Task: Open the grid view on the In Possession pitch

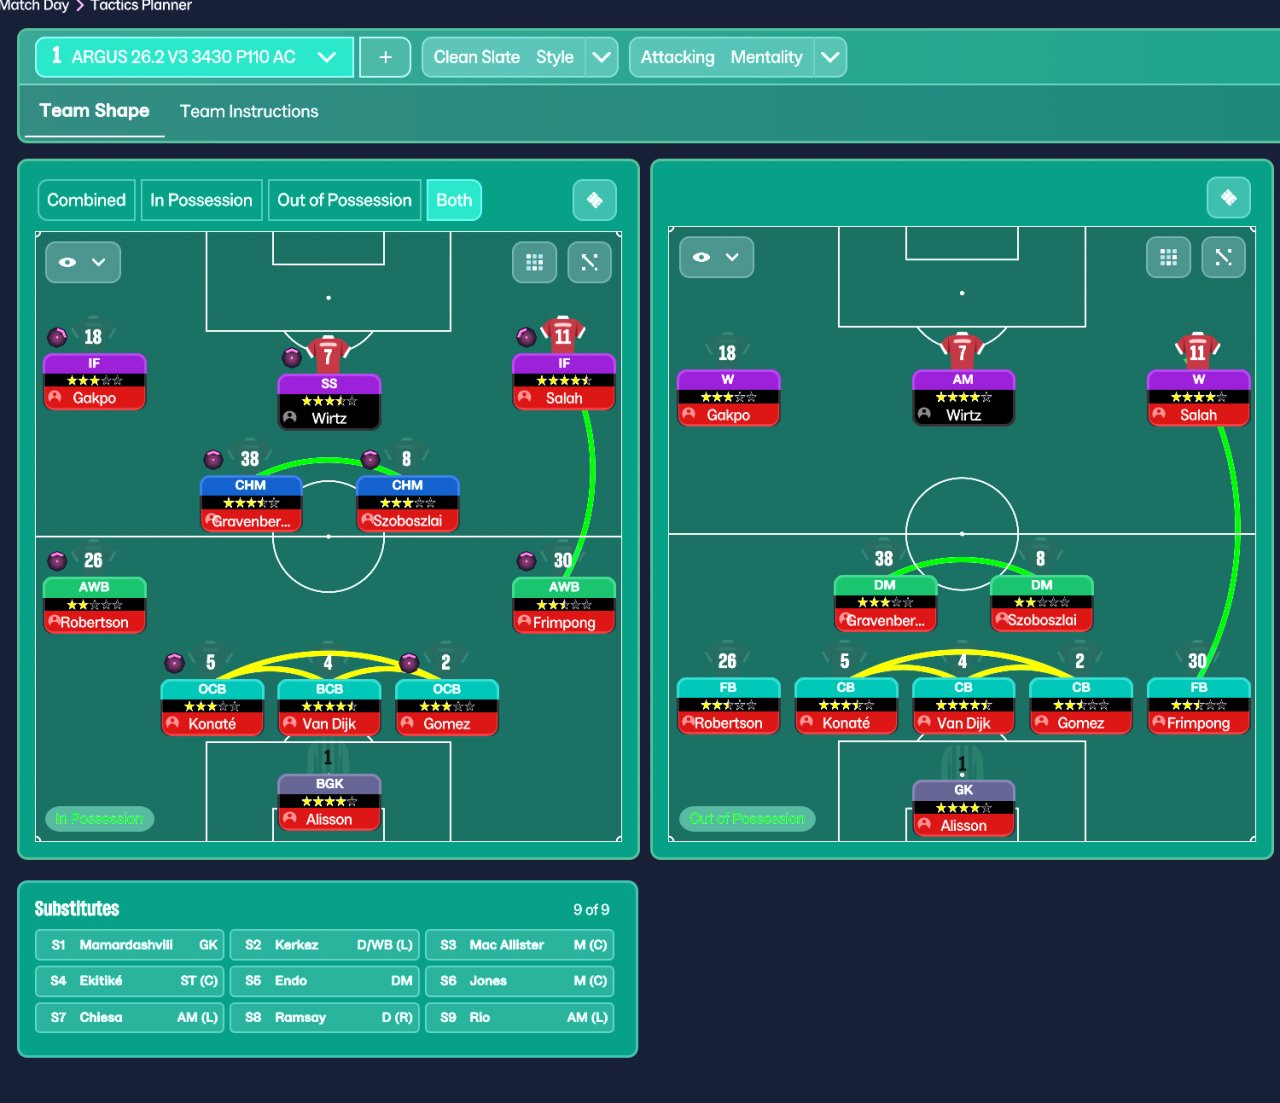Action: (x=535, y=262)
